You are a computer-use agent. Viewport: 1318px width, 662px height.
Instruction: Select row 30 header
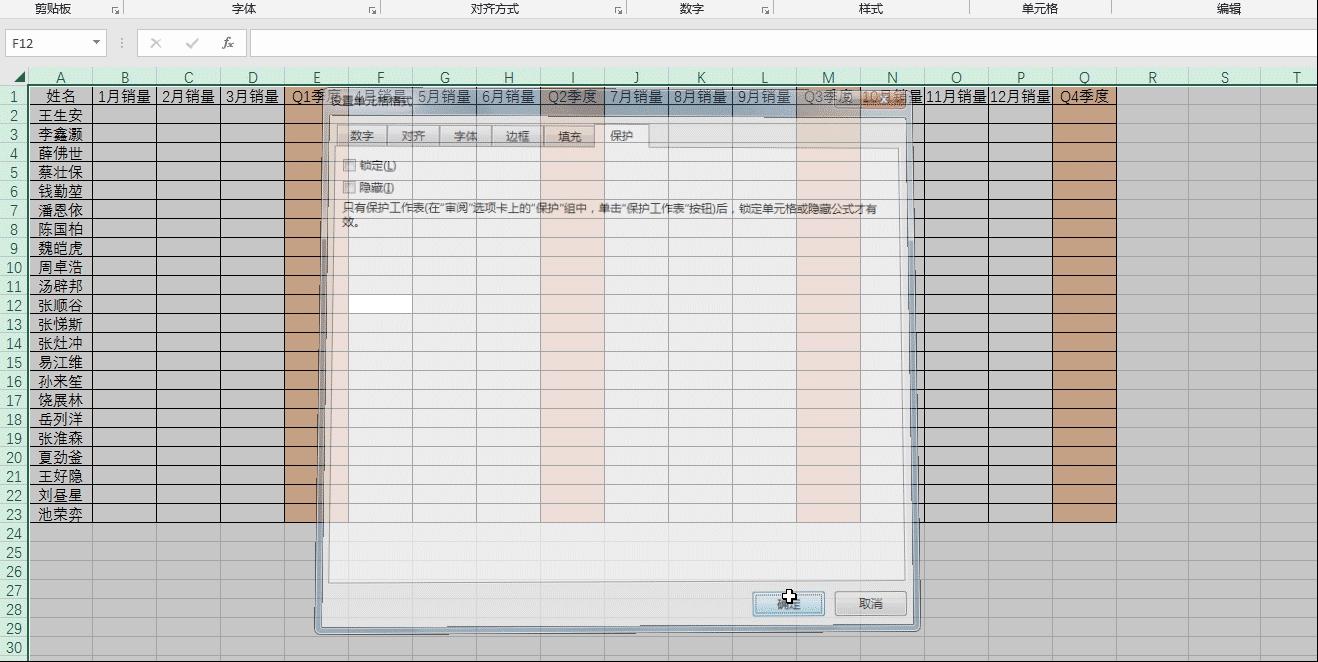[x=15, y=647]
